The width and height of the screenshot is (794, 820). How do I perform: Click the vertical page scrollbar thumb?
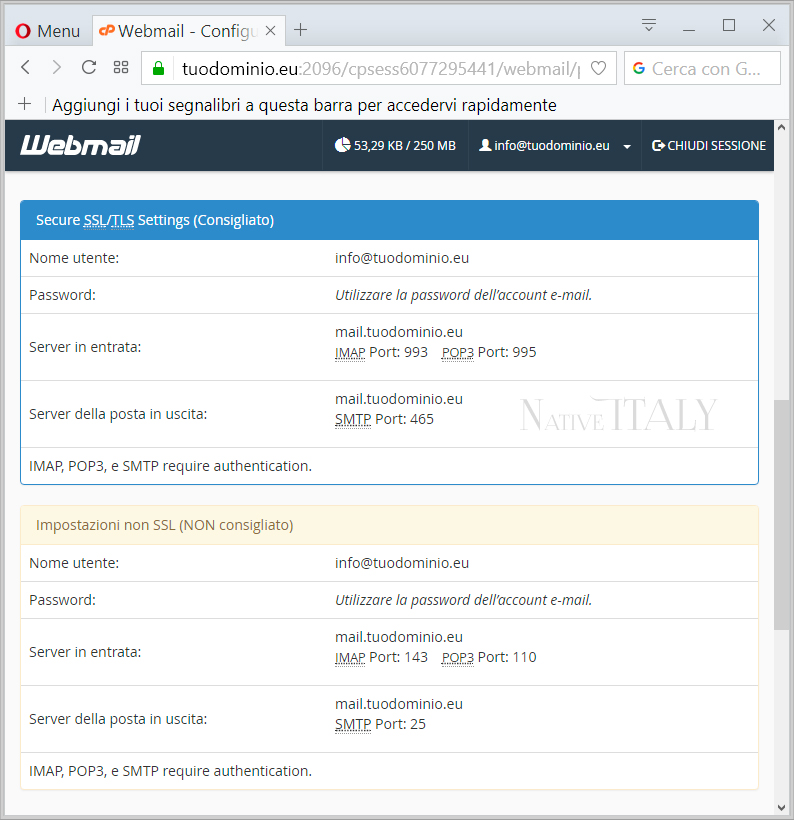[x=781, y=515]
